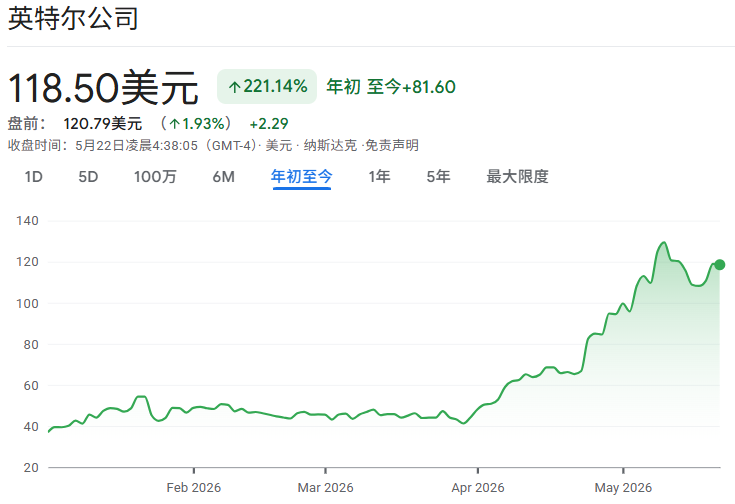Click the 年初至今+81.60 change text
Screen dimensions: 735x504
391,87
